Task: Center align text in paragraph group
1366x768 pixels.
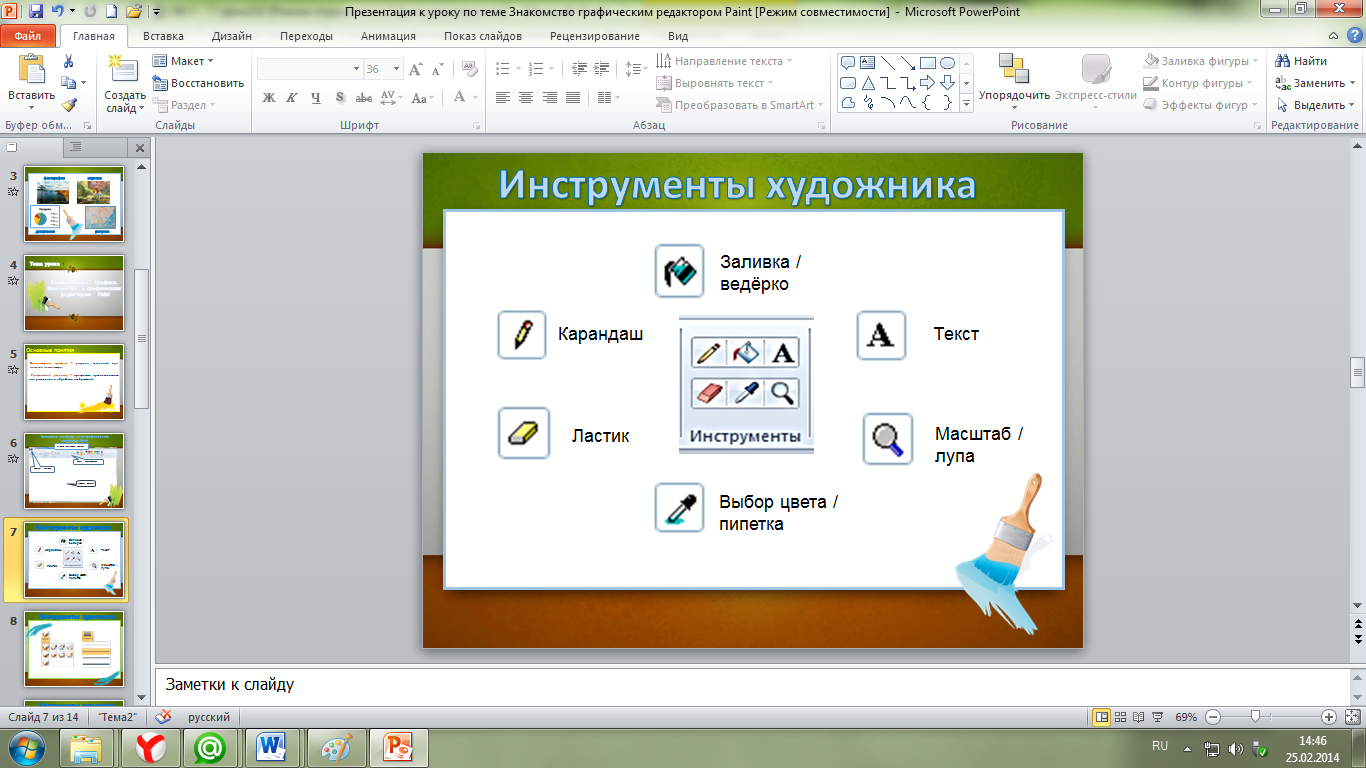Action: (x=526, y=98)
